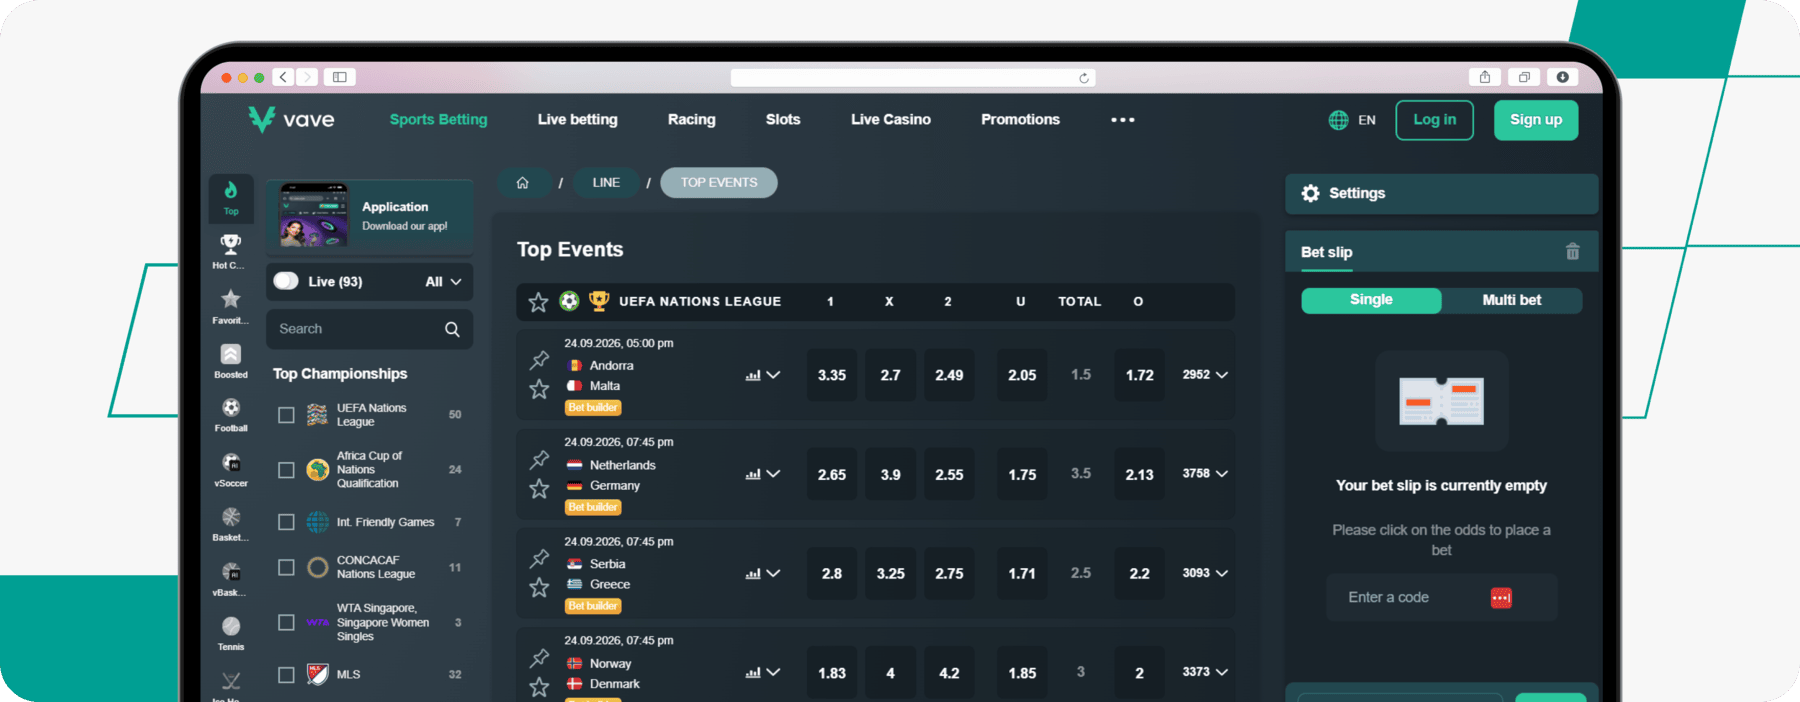Open the three-dot more menu
The width and height of the screenshot is (1800, 702).
[x=1123, y=120]
